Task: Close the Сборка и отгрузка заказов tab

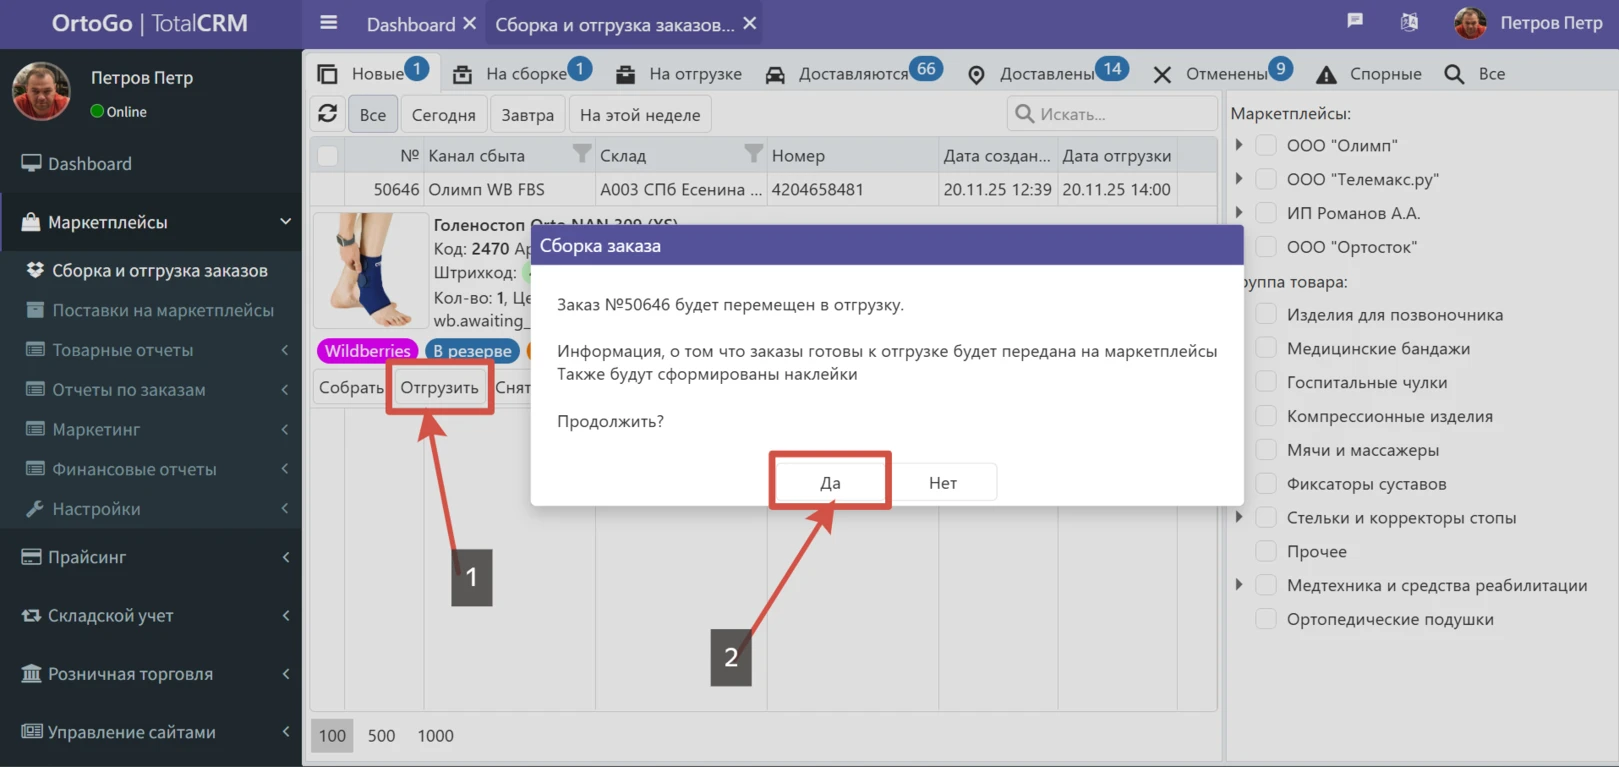Action: pos(750,23)
